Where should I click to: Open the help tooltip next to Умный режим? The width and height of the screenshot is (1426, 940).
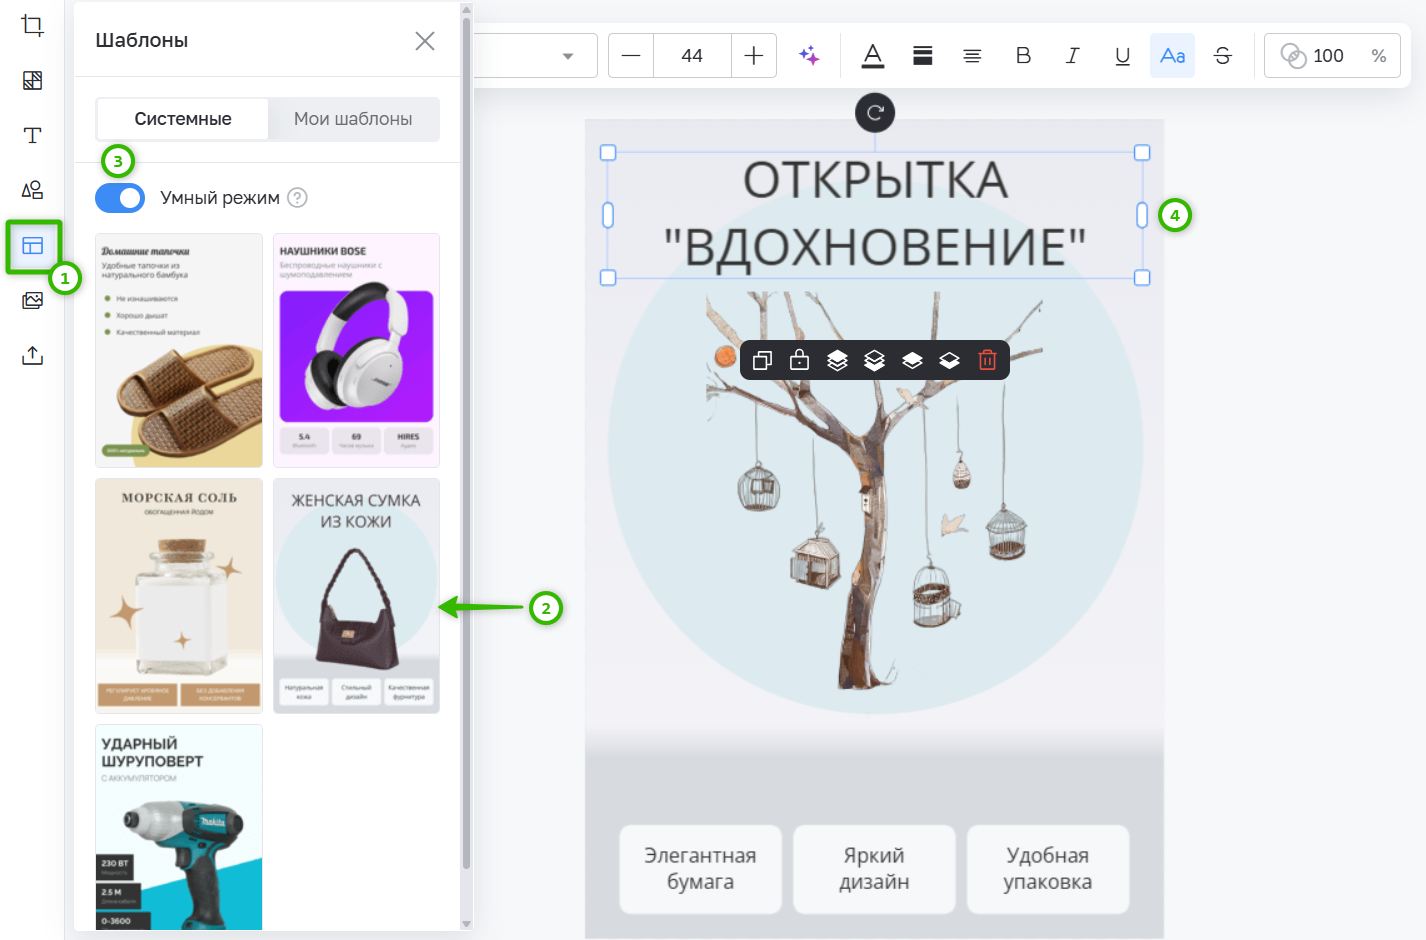[297, 198]
